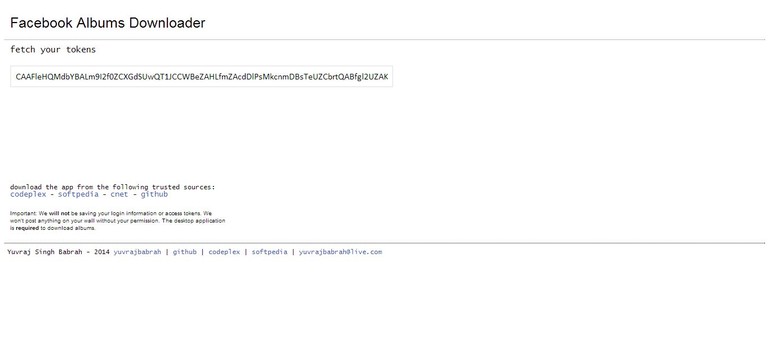Open the codeplex link in the footer
769x360 pixels.
224,252
